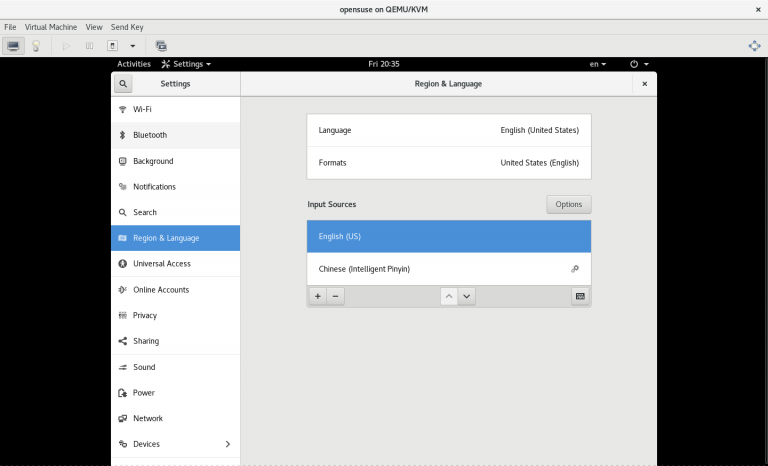Move input source down
Screen dimensions: 768x466
467,296
